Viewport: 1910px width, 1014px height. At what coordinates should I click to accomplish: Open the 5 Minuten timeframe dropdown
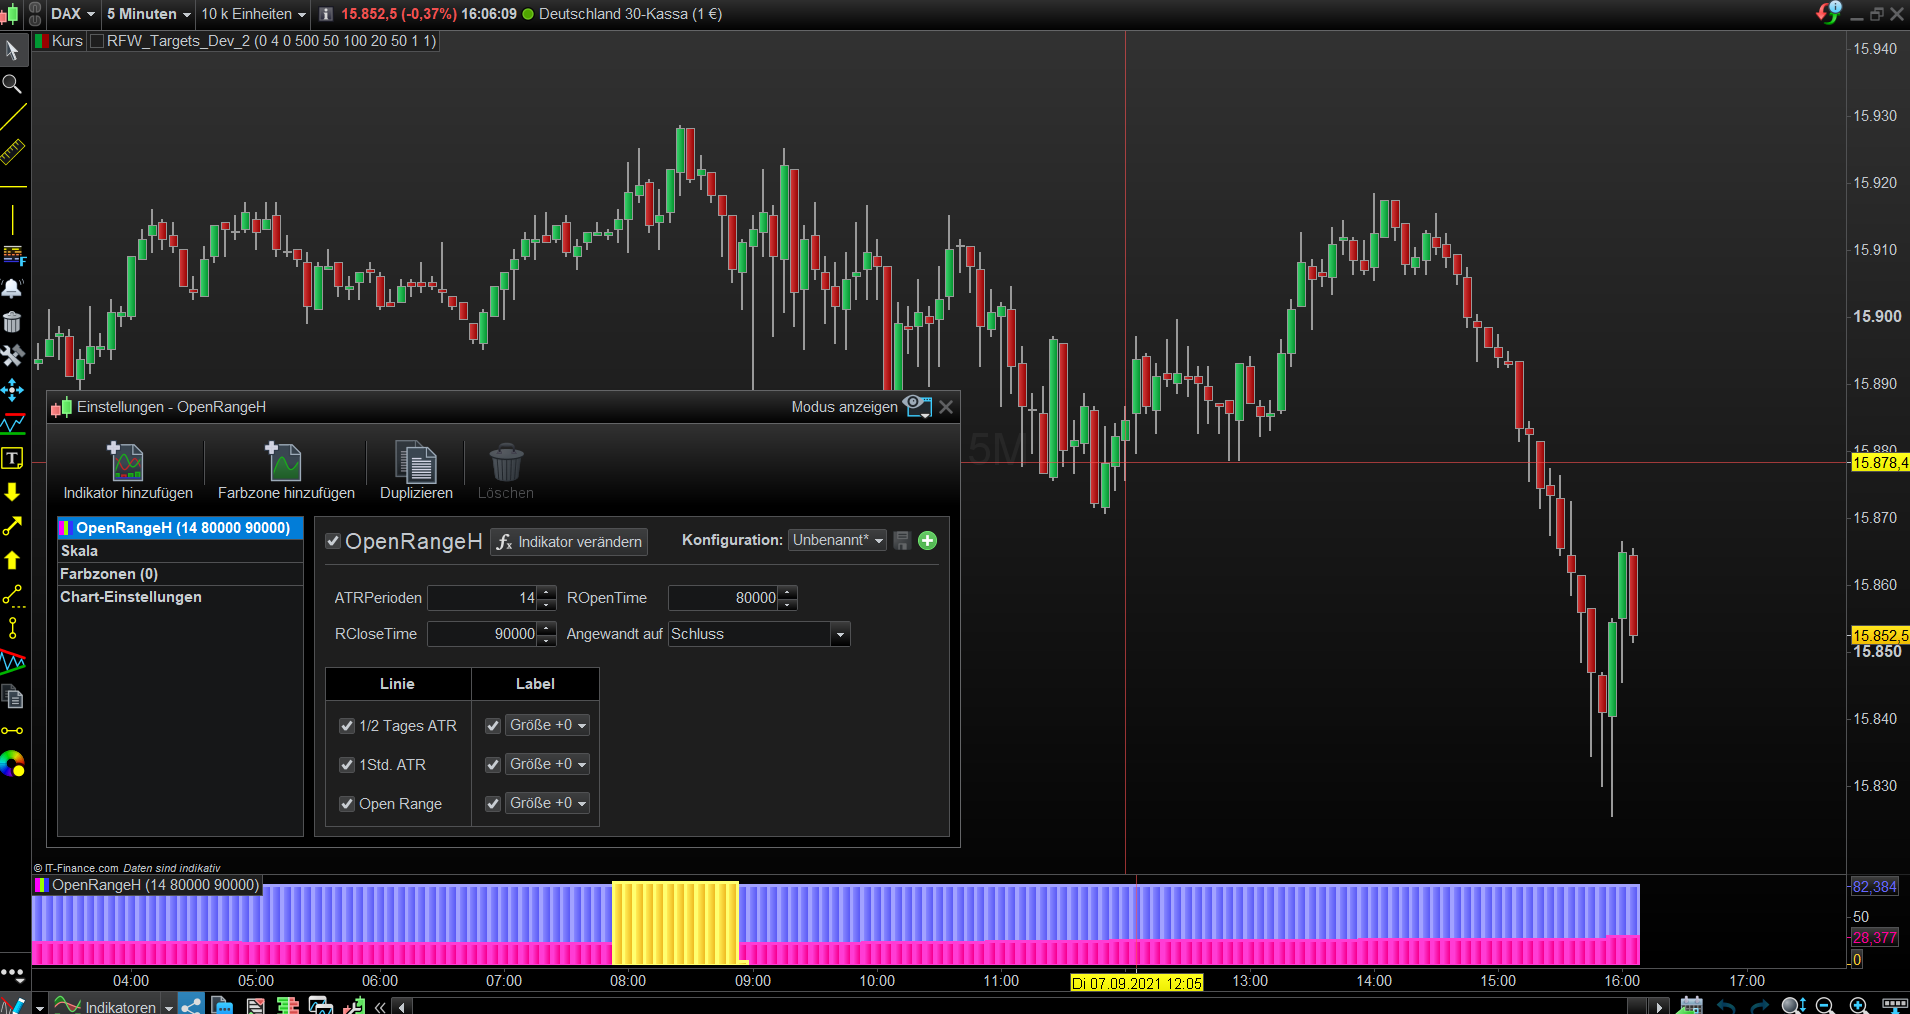149,14
